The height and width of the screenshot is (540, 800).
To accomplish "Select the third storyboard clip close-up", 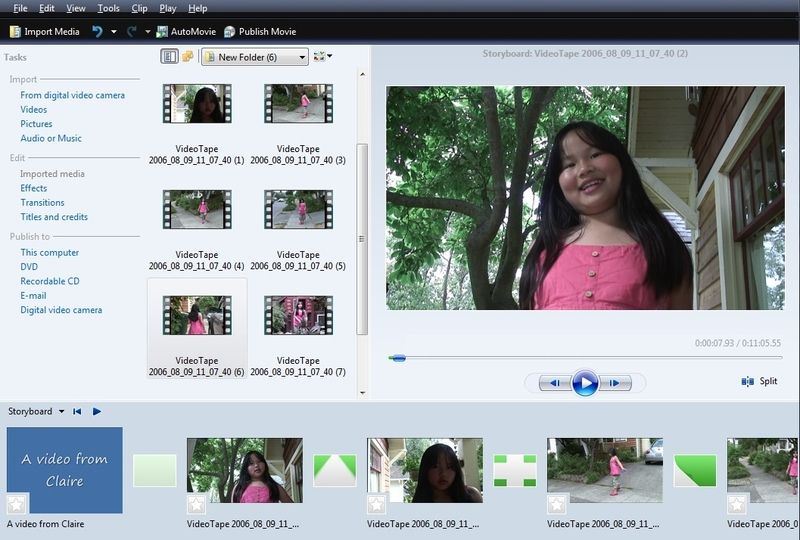I will click(x=425, y=470).
